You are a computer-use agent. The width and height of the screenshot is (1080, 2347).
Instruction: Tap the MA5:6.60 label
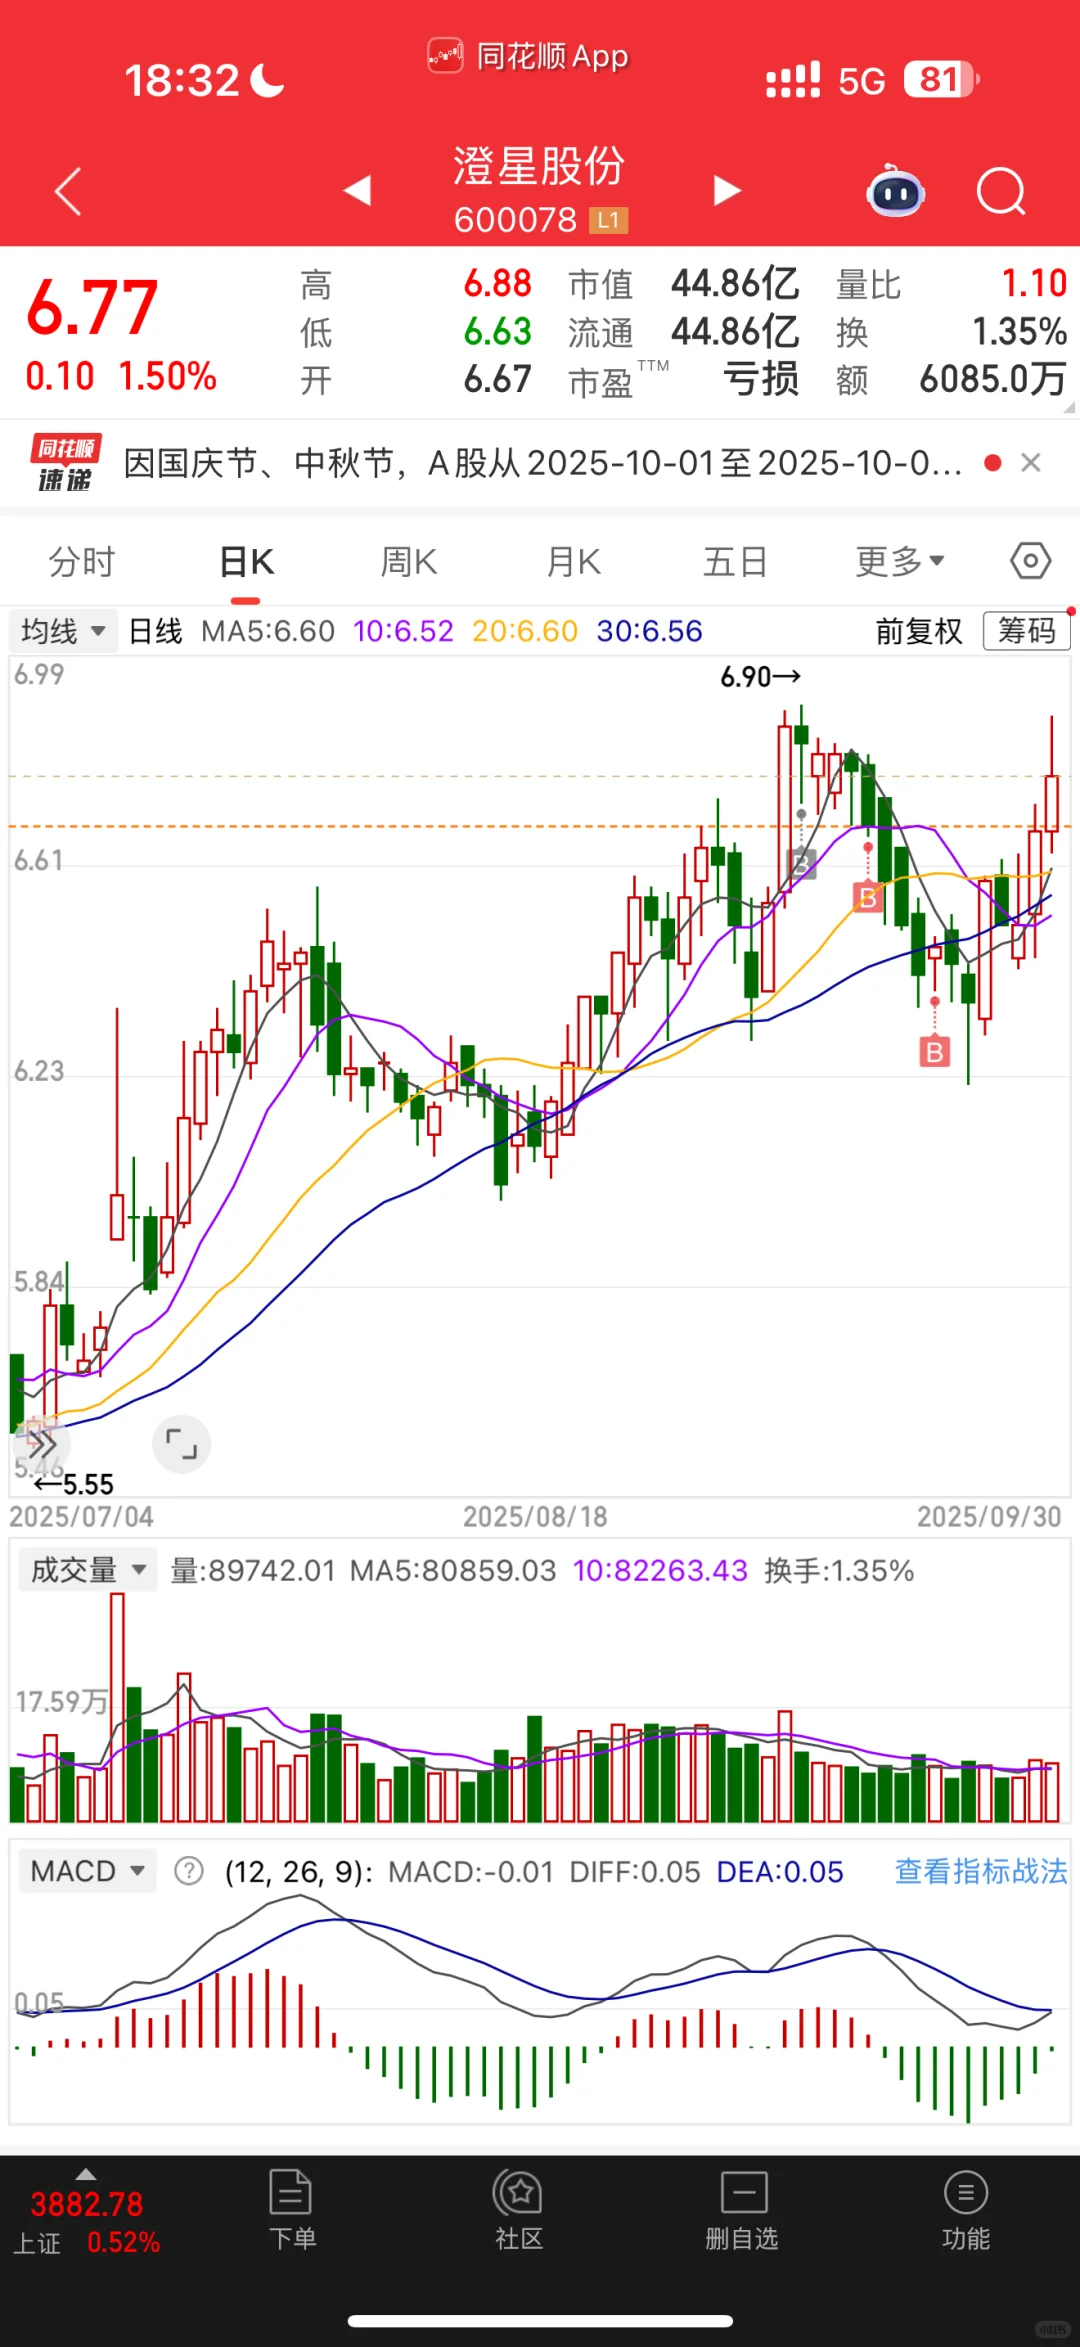268,631
